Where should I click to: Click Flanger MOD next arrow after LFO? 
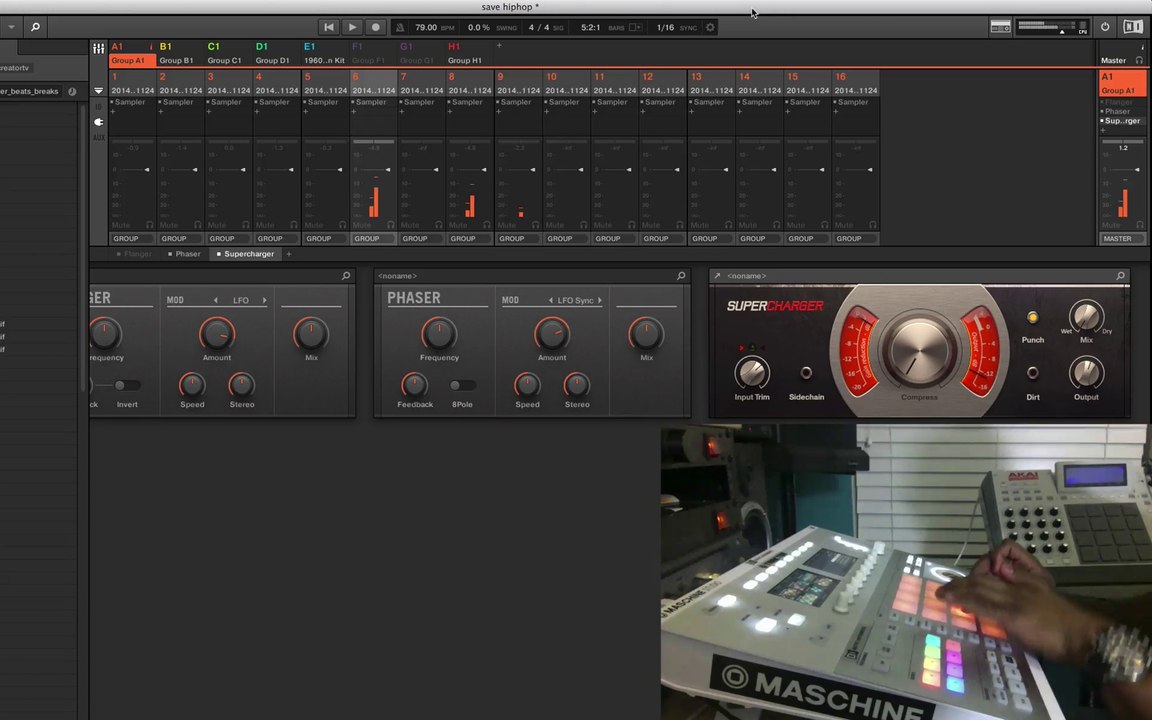264,300
